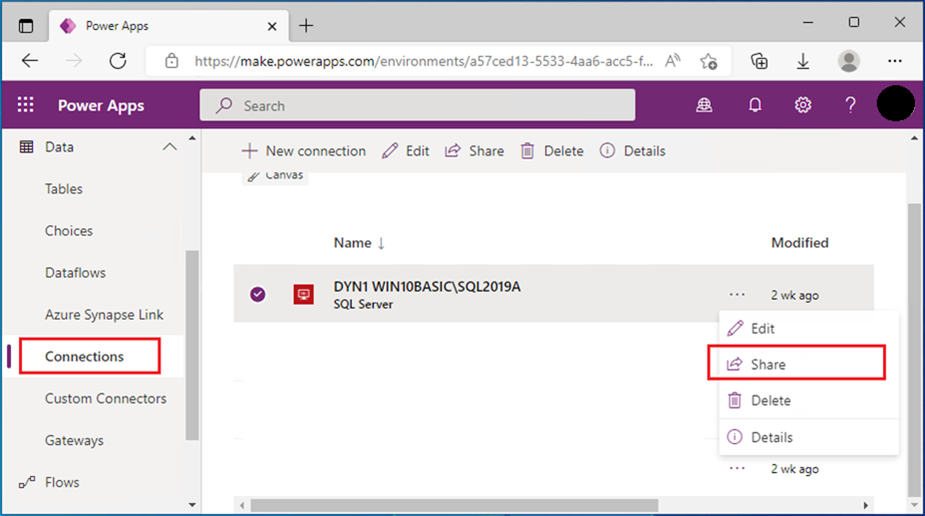This screenshot has height=516, width=925.
Task: Open a new browser tab
Action: tap(306, 25)
